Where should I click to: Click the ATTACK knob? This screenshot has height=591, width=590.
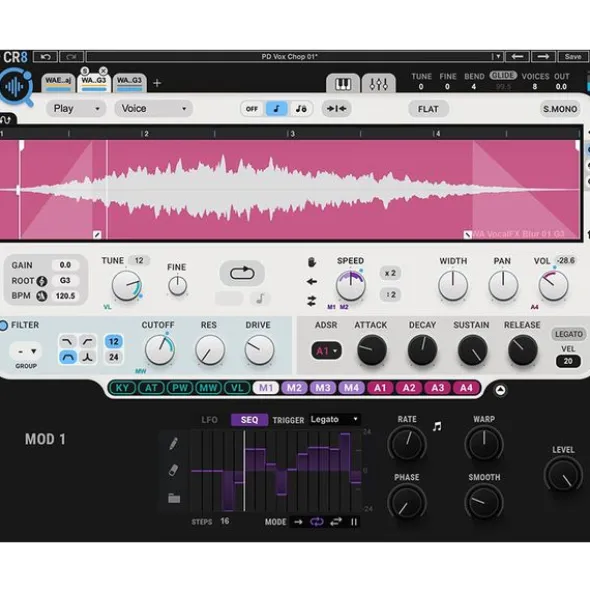pyautogui.click(x=371, y=350)
